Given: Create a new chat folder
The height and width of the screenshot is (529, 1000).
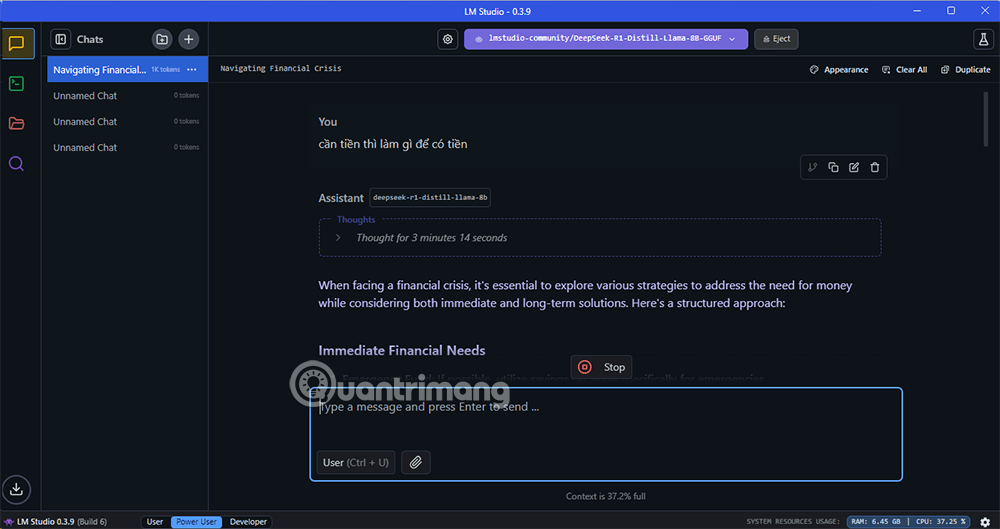Looking at the screenshot, I should 162,40.
